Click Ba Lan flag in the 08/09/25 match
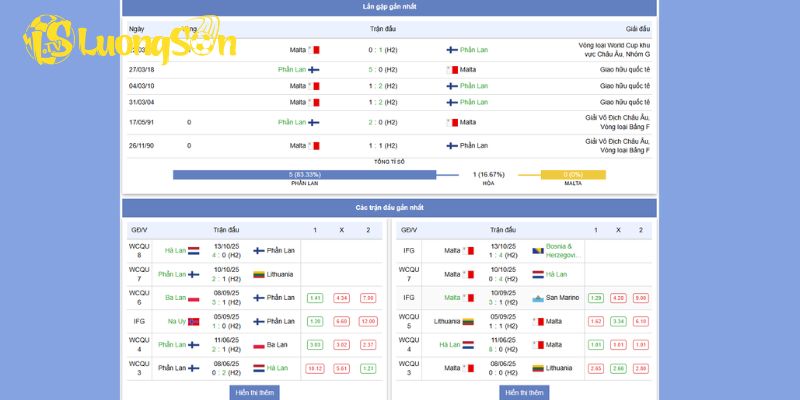 [194, 298]
